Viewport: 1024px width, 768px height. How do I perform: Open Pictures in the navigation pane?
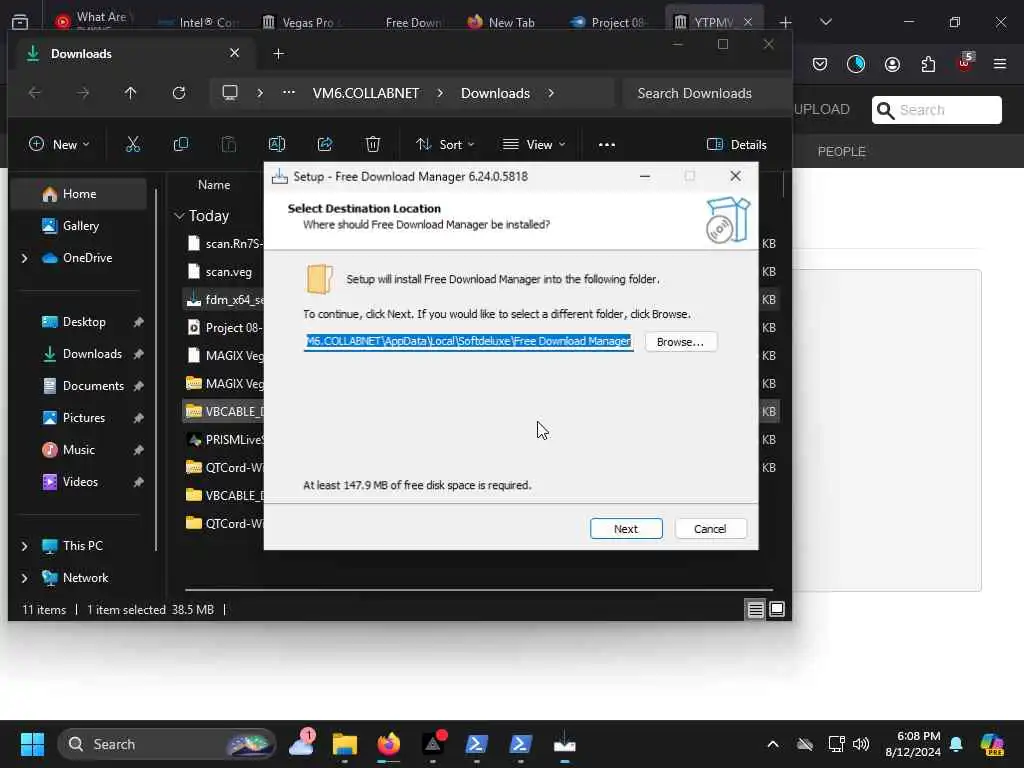click(x=83, y=418)
